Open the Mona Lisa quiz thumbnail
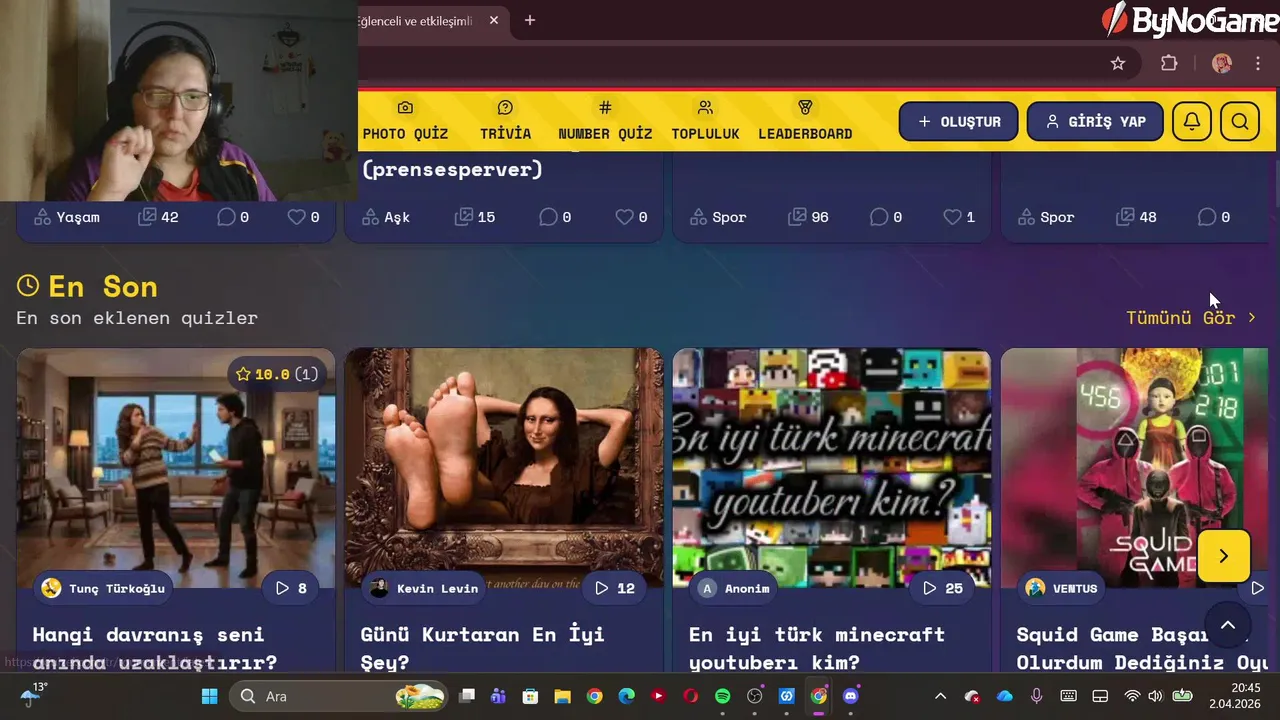 504,468
